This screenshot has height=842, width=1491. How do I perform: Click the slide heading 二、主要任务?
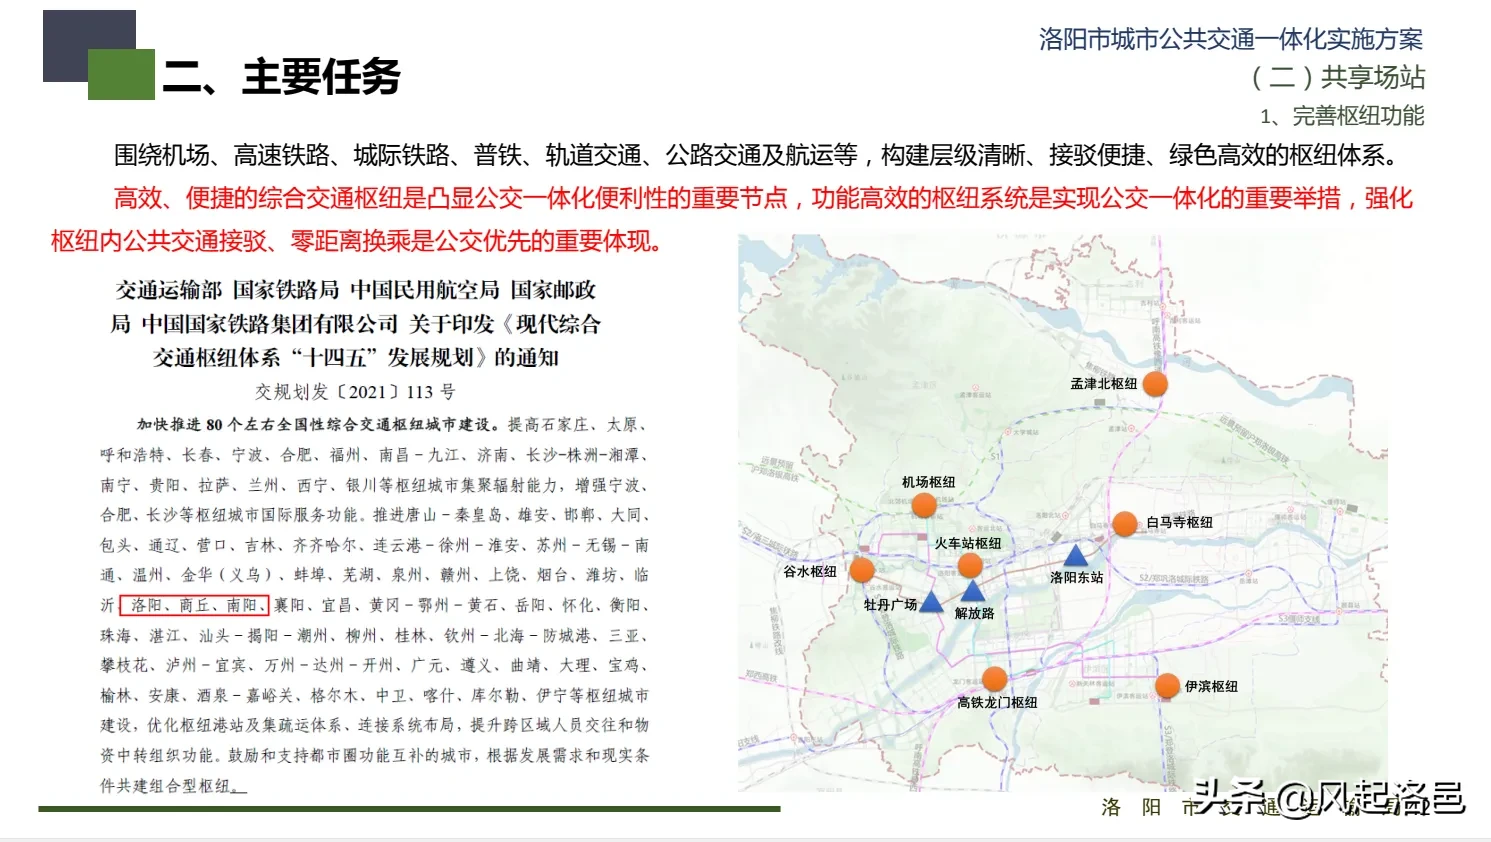pyautogui.click(x=281, y=77)
